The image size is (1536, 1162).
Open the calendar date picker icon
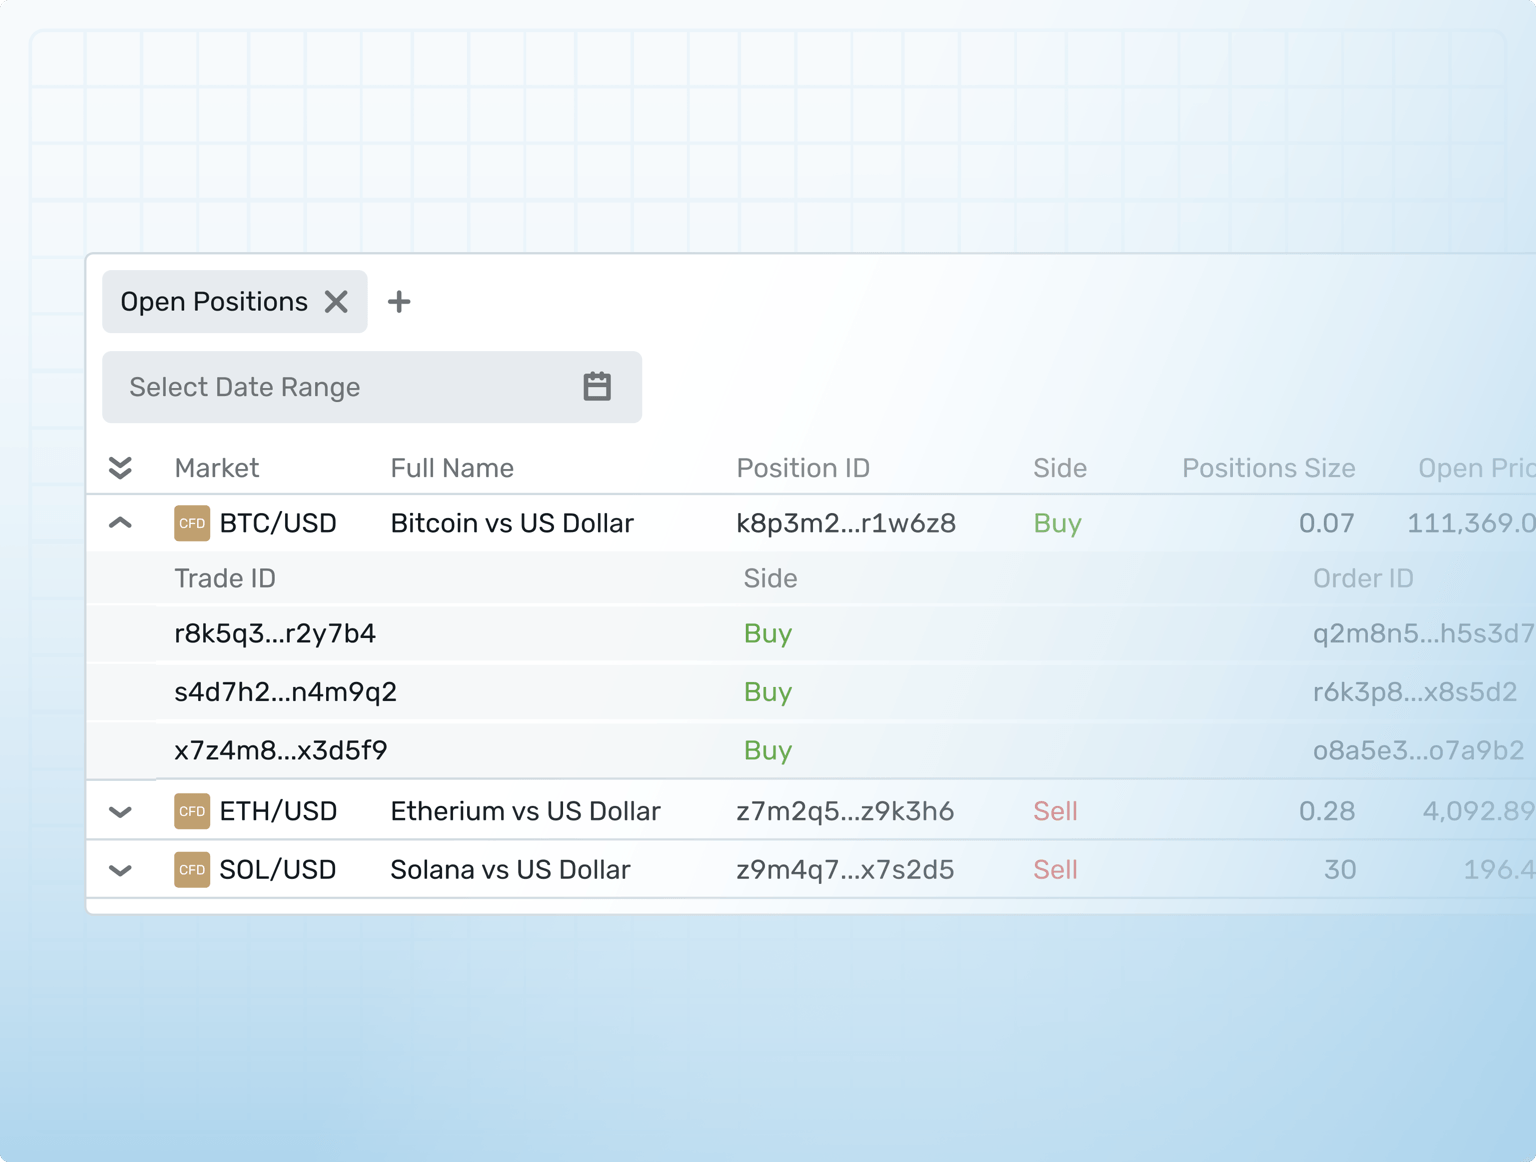[597, 386]
